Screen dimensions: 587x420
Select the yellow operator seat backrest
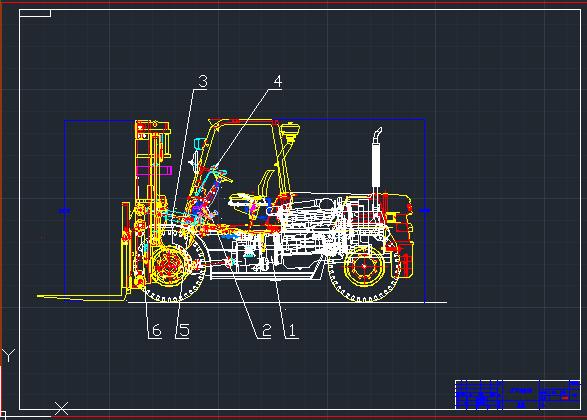(x=266, y=183)
